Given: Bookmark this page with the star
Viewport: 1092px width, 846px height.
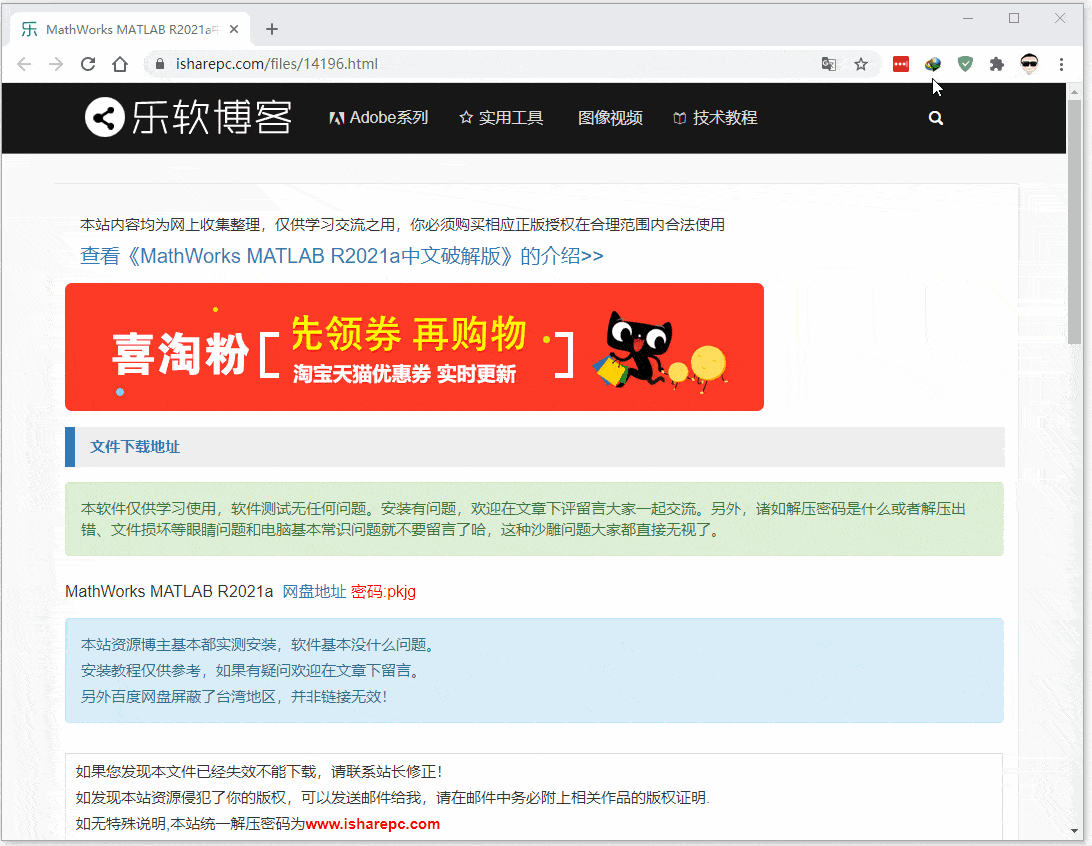Looking at the screenshot, I should coord(861,64).
